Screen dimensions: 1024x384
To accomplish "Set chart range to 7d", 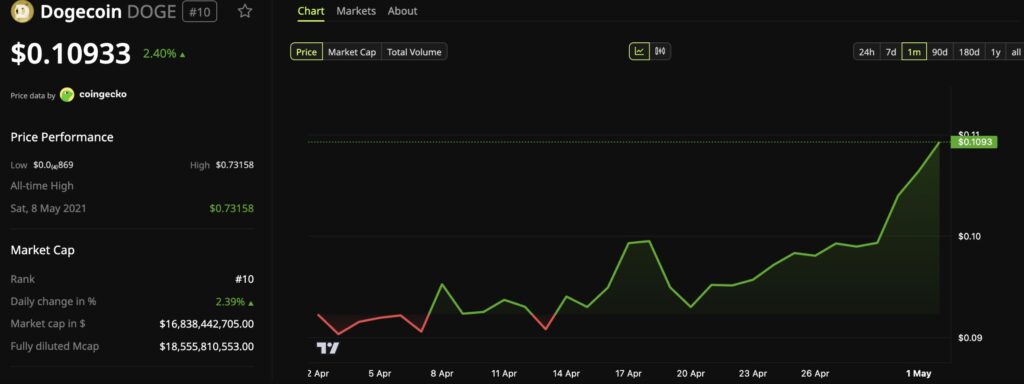I will [x=891, y=52].
